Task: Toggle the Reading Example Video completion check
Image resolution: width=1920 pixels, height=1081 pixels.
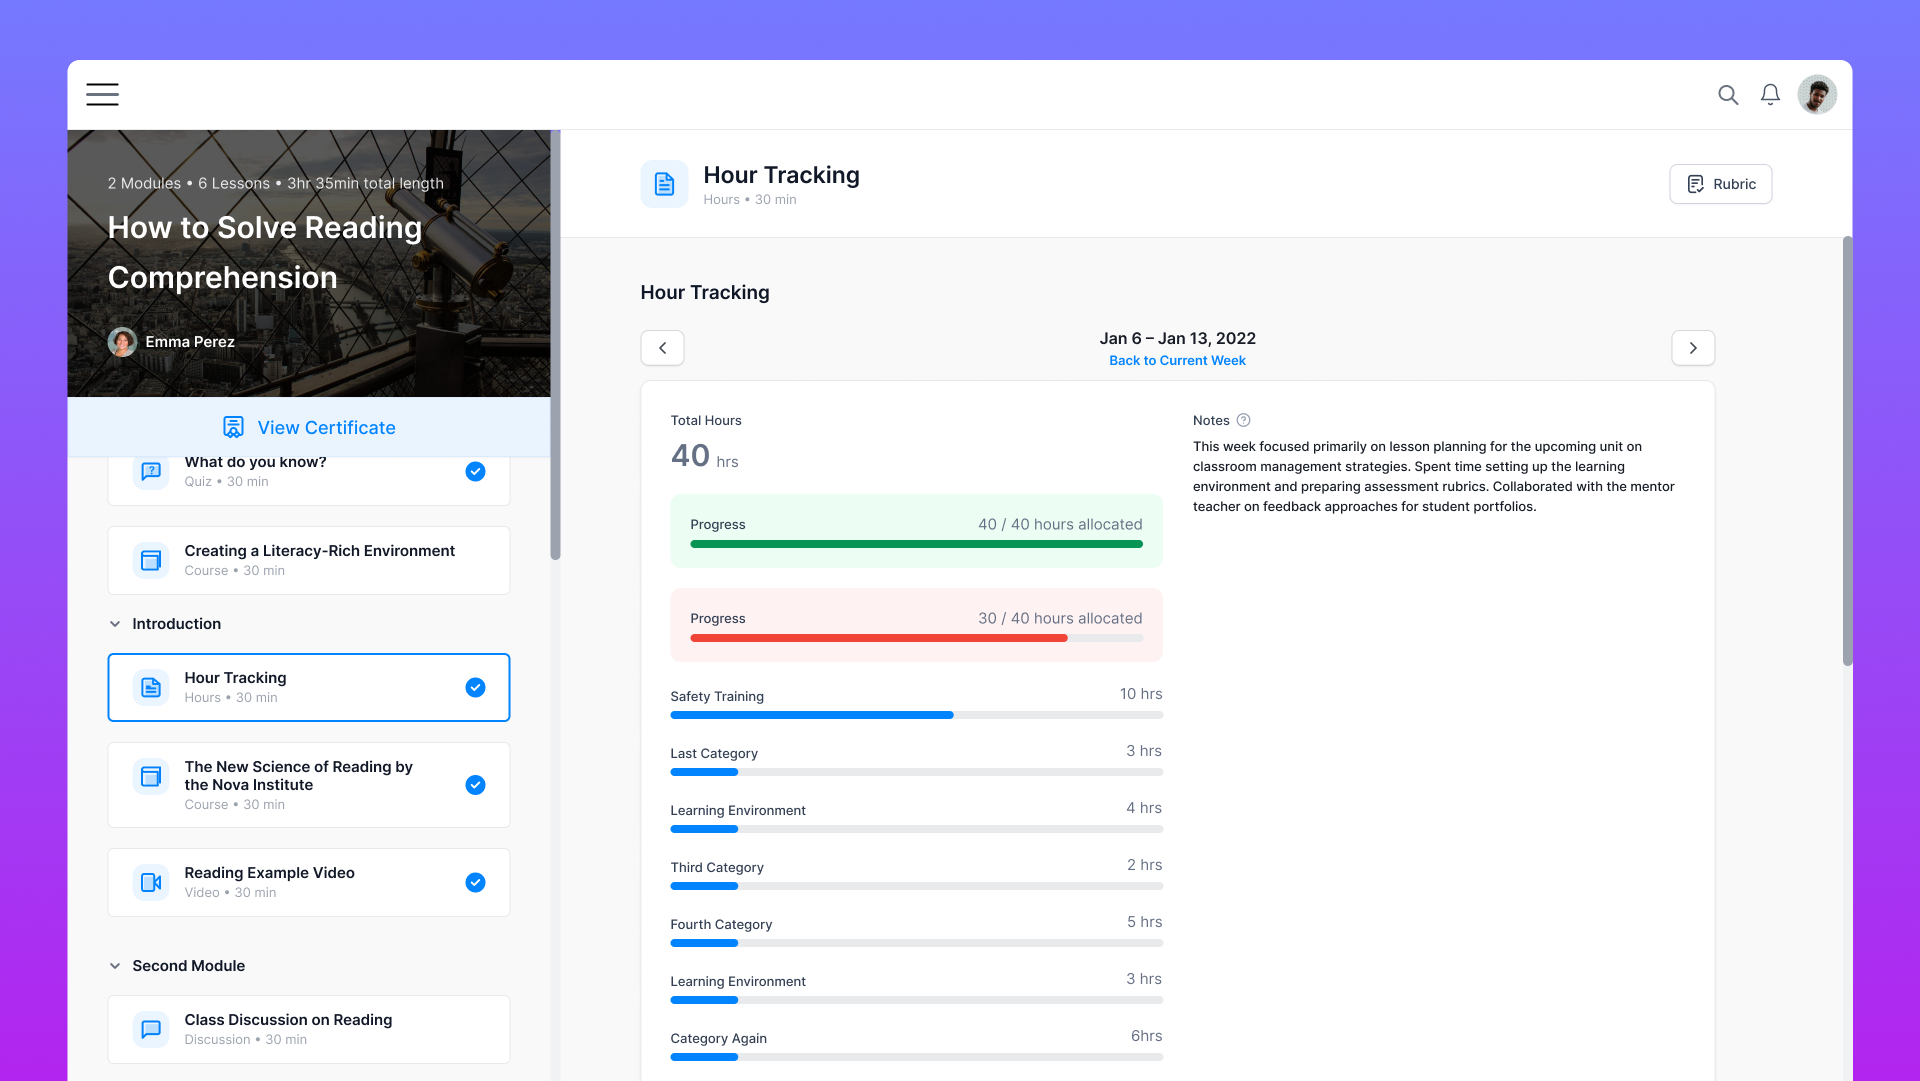Action: (475, 882)
